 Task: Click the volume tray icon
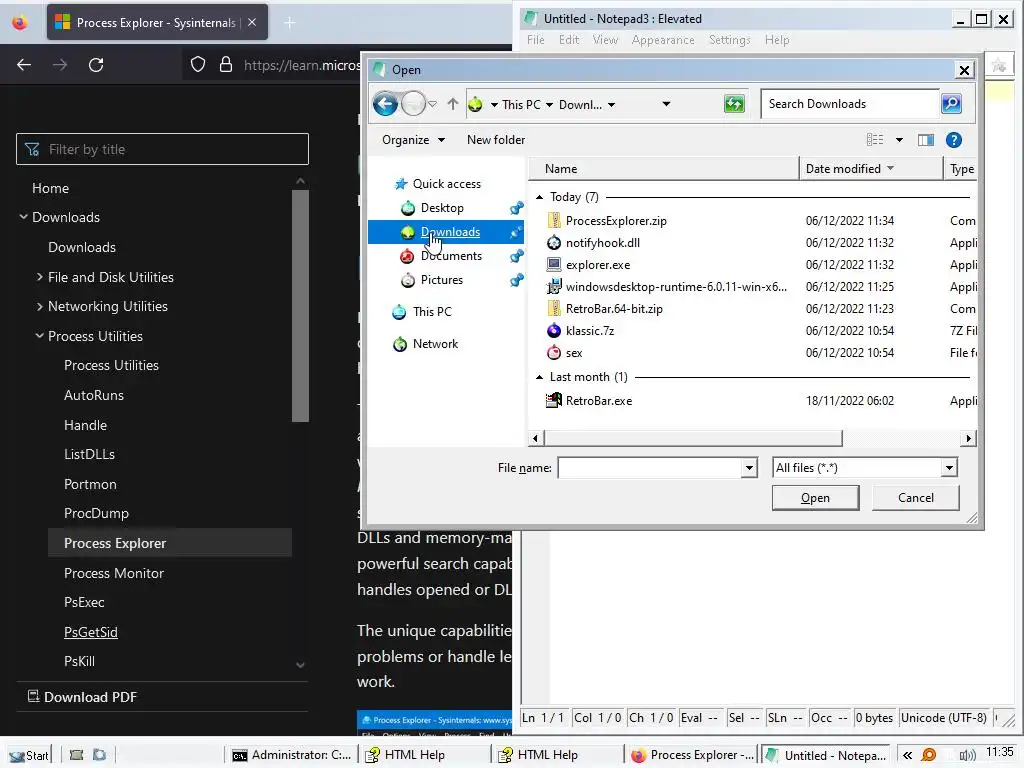click(967, 755)
